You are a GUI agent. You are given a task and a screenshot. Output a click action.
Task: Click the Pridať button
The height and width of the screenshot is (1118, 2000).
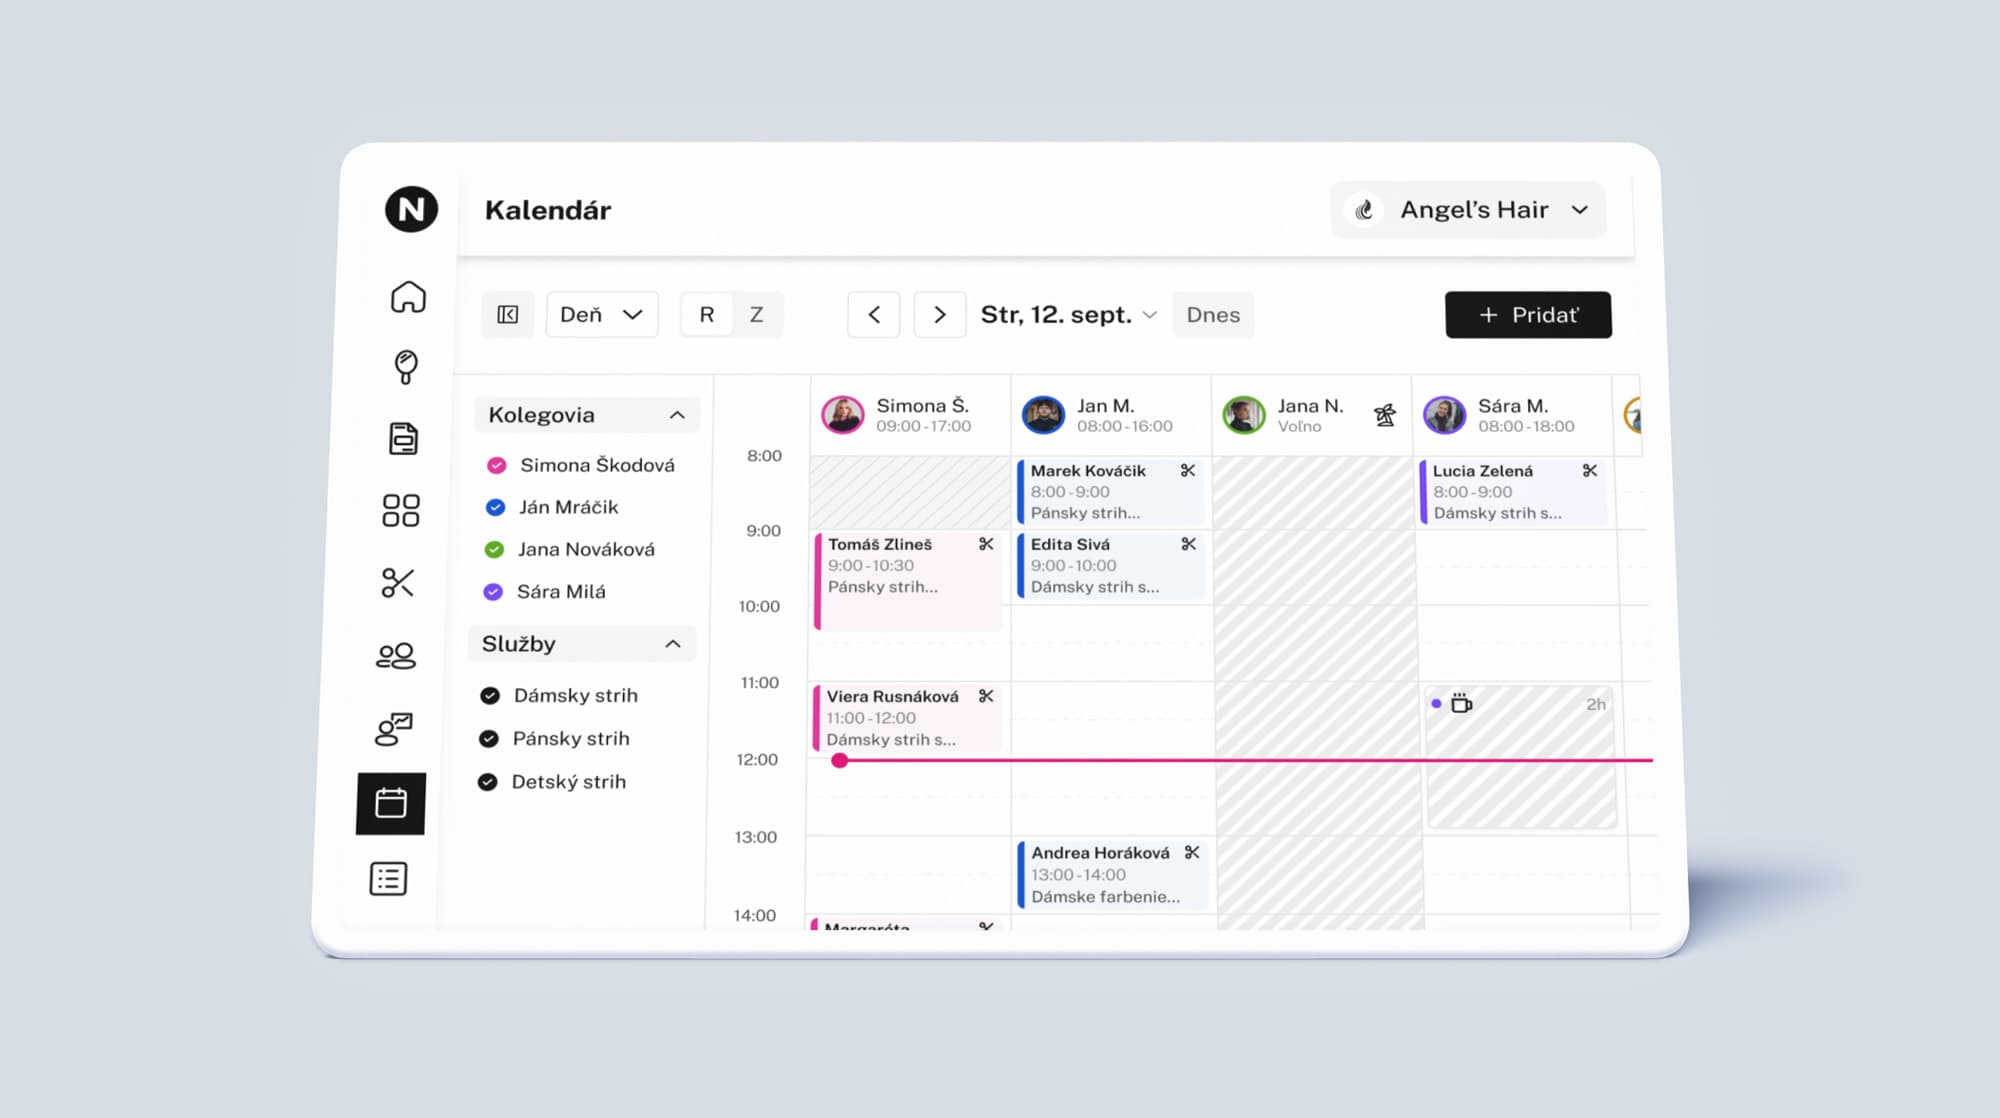point(1527,315)
